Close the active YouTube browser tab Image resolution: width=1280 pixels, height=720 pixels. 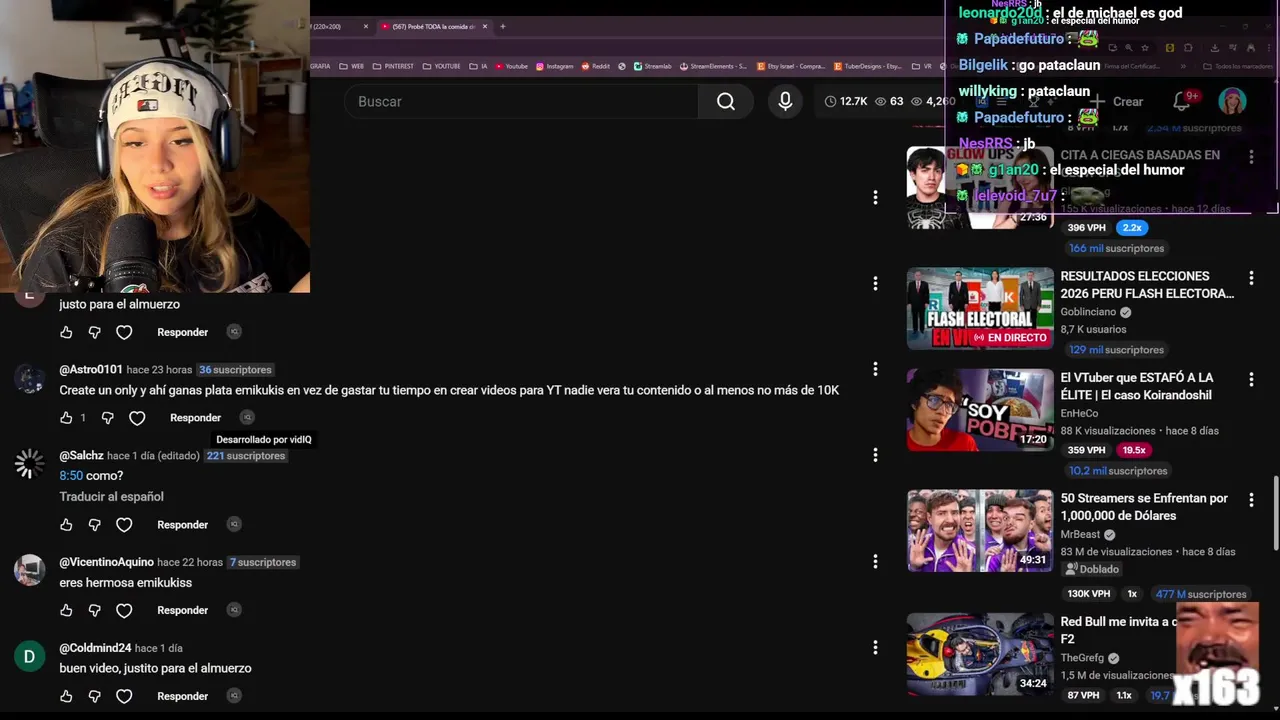[485, 26]
